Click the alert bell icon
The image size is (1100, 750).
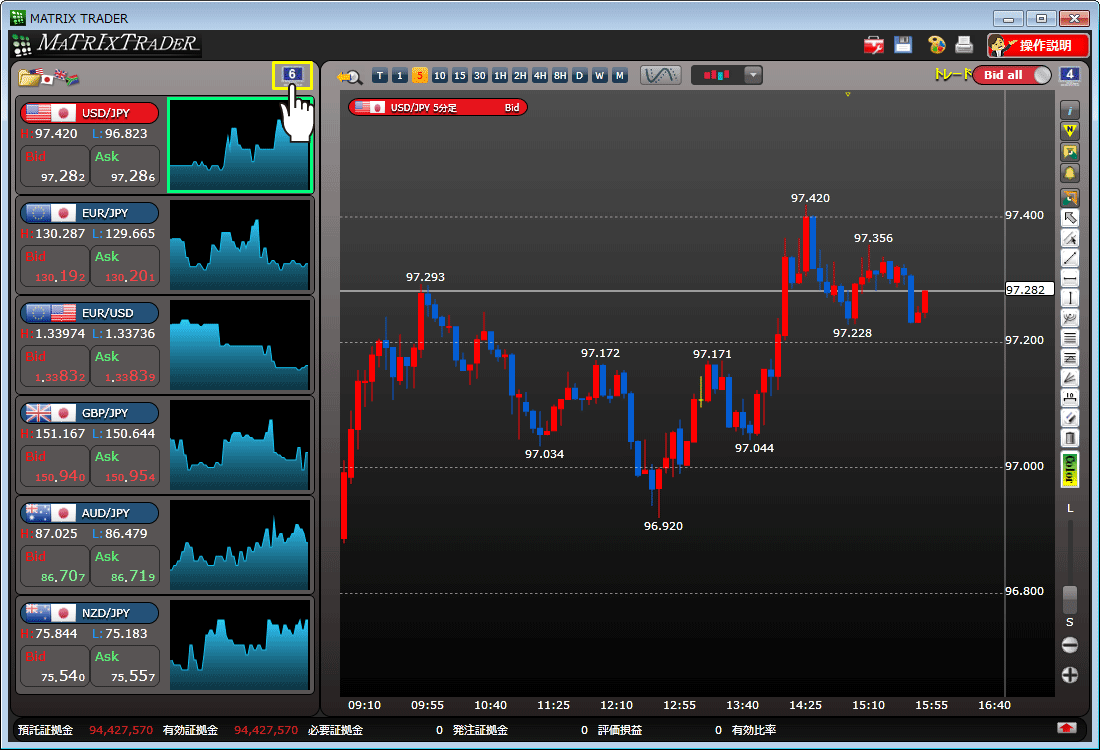[1070, 173]
